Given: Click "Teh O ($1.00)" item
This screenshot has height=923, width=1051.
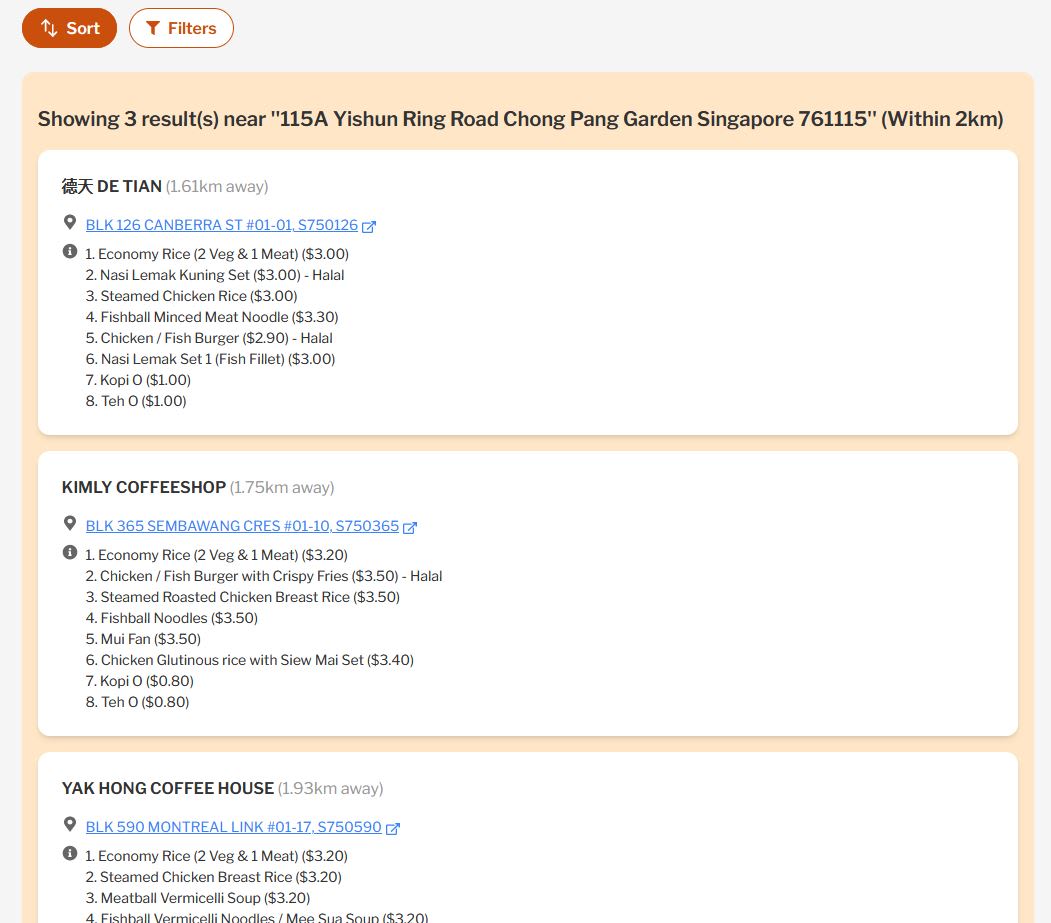Looking at the screenshot, I should 136,402.
